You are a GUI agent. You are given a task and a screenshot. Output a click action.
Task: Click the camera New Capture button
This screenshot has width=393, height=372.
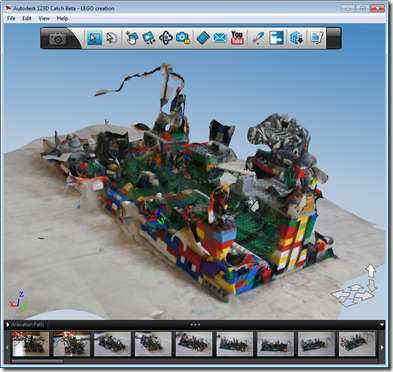(58, 39)
